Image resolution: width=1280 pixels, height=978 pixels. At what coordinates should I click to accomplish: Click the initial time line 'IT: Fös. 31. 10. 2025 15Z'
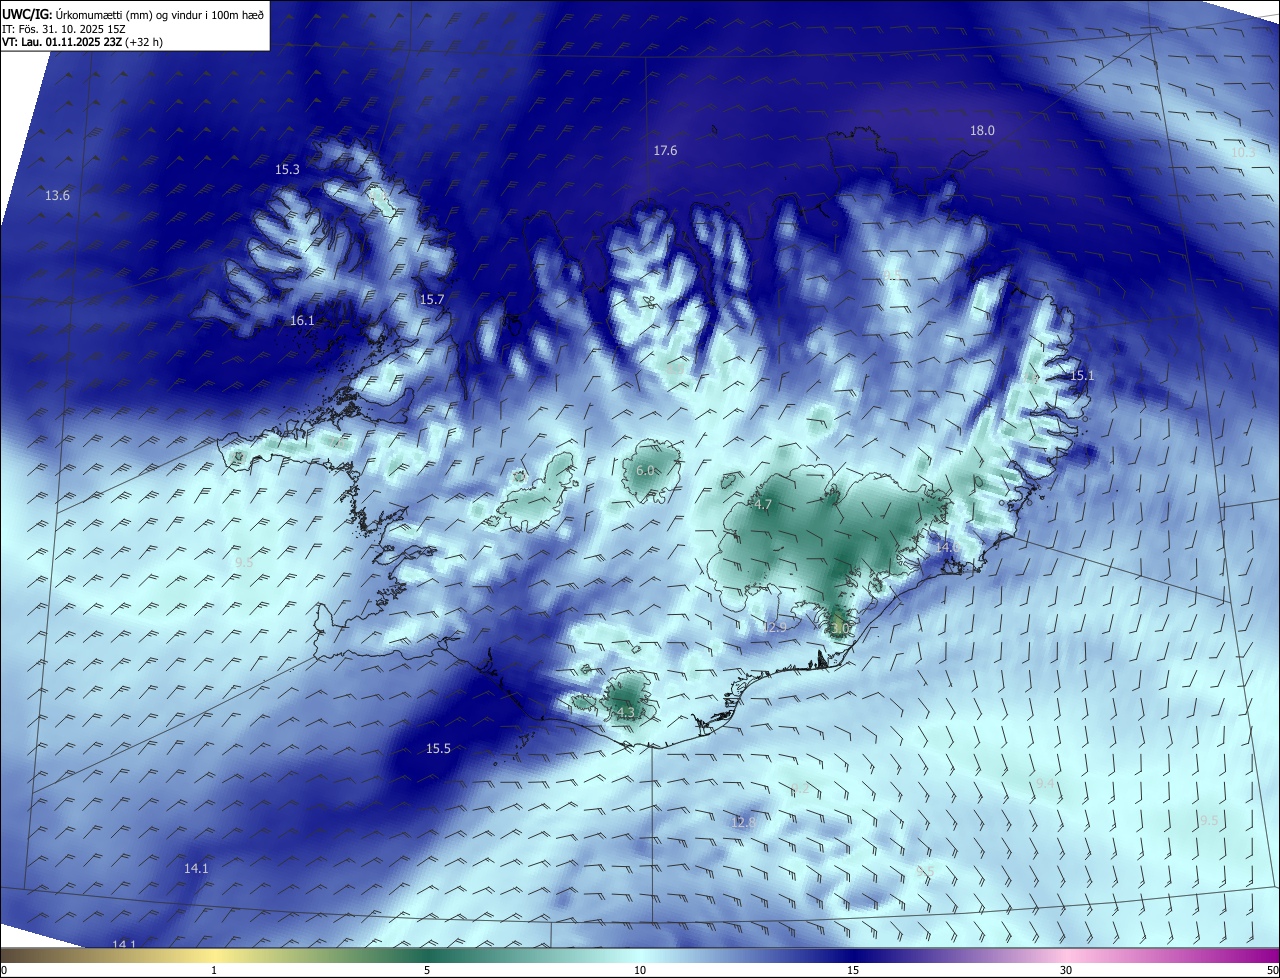pyautogui.click(x=64, y=29)
